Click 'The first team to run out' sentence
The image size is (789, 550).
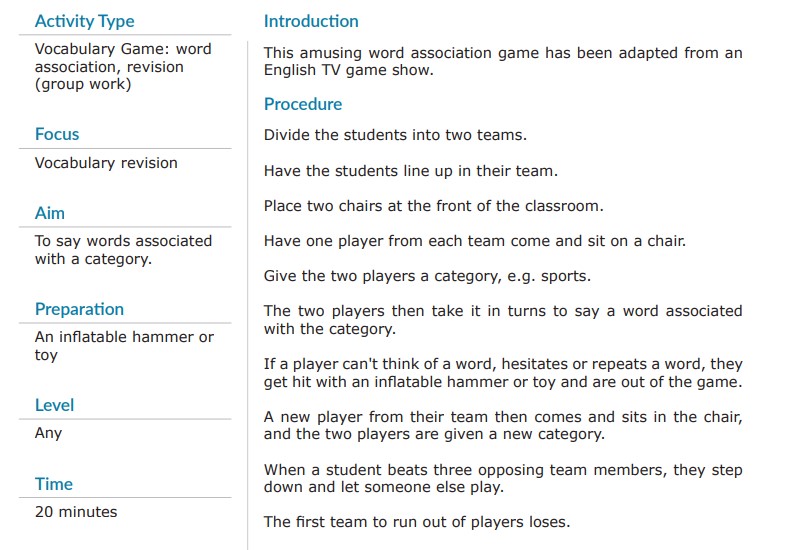(417, 521)
